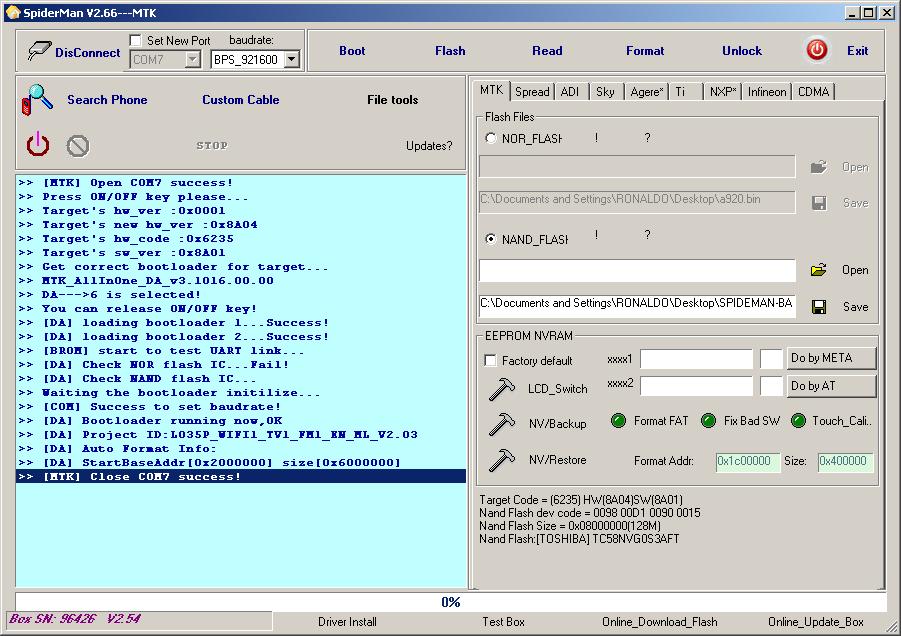Viewport: 901px width, 636px height.
Task: Click the DisConnect cable icon
Action: pos(39,51)
